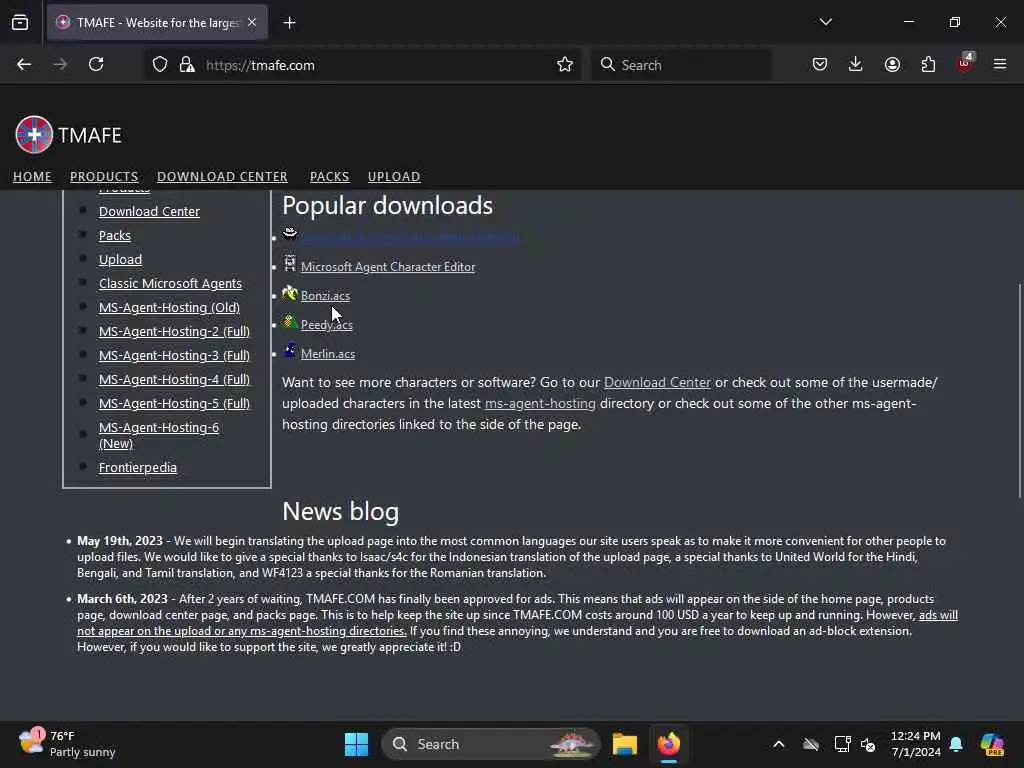1024x768 pixels.
Task: Open the Frontierpedia link
Action: click(138, 467)
